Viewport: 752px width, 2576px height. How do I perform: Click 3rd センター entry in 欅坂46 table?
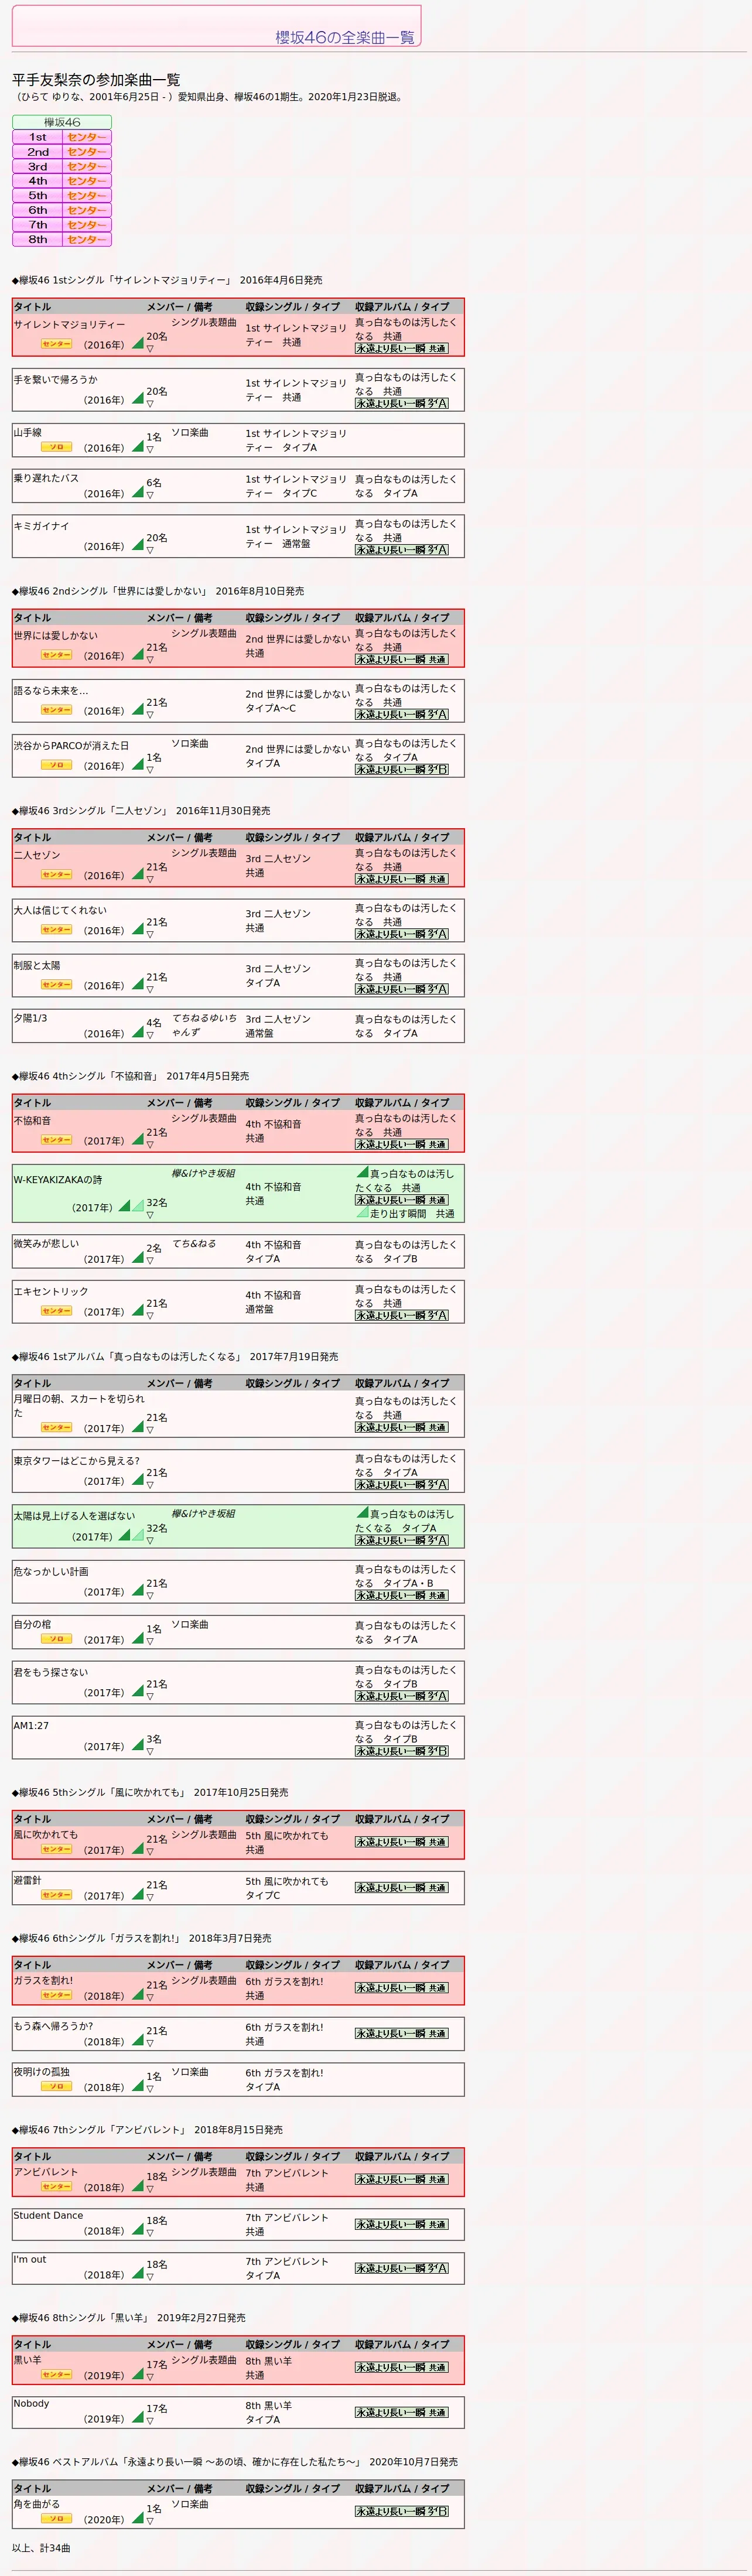tap(62, 167)
